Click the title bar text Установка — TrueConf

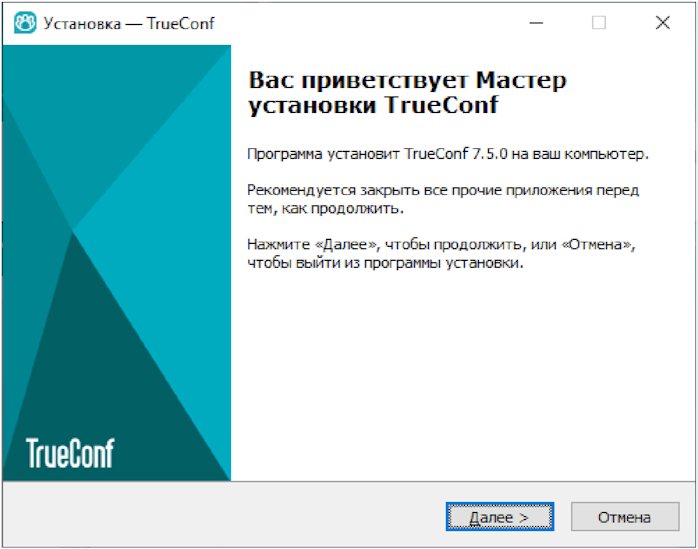[x=129, y=23]
